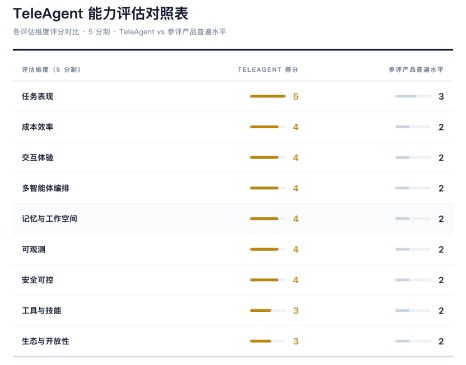
Task: Click the gold bar in 记忆与工作空间 row
Action: [x=268, y=219]
